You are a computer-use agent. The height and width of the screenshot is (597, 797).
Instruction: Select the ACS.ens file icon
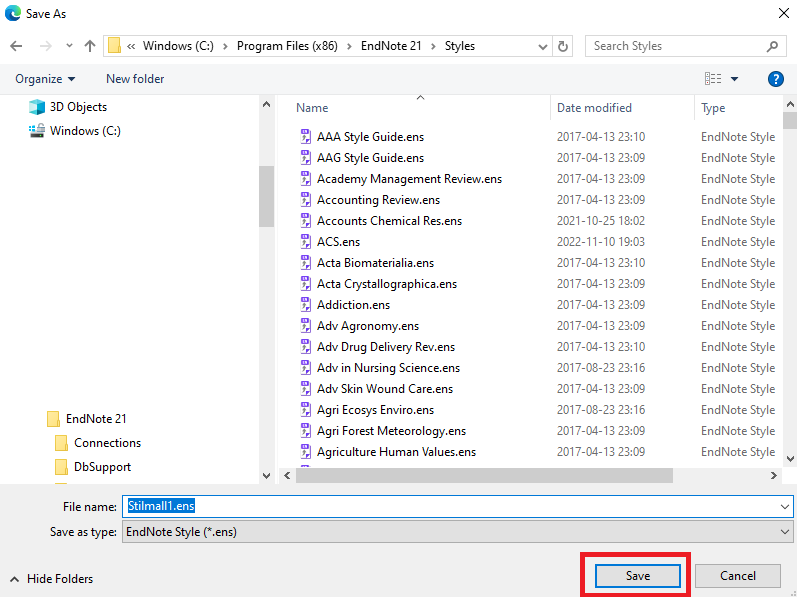[306, 242]
